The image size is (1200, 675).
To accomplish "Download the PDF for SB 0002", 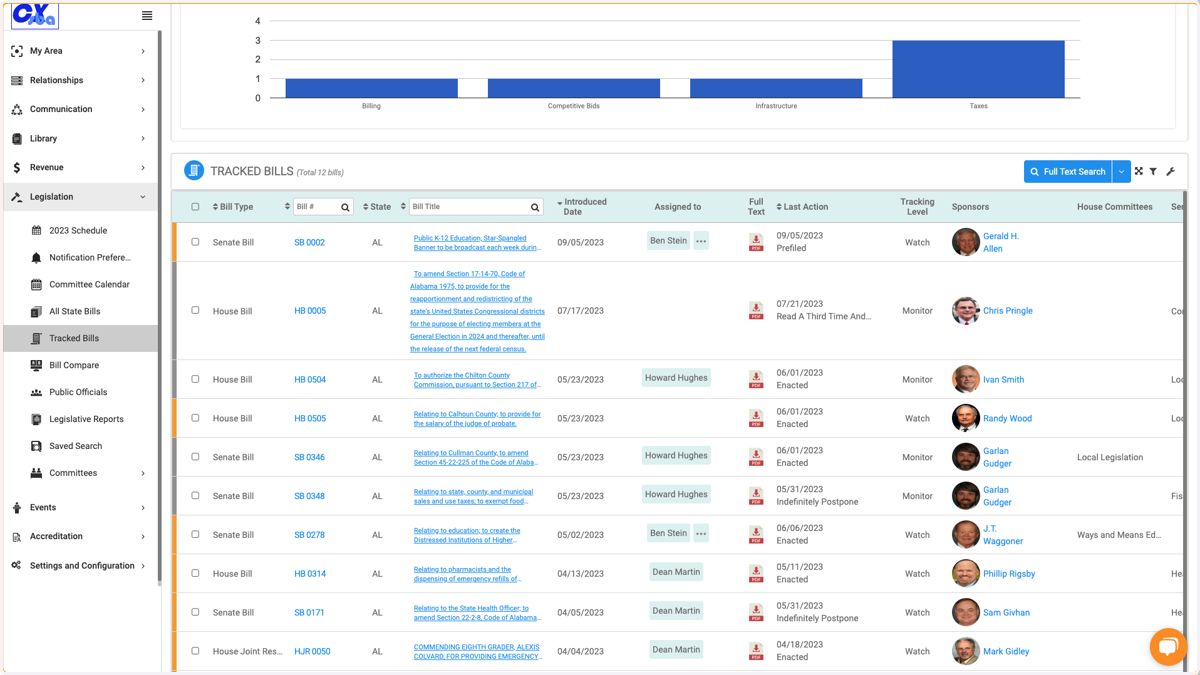I will click(x=756, y=242).
